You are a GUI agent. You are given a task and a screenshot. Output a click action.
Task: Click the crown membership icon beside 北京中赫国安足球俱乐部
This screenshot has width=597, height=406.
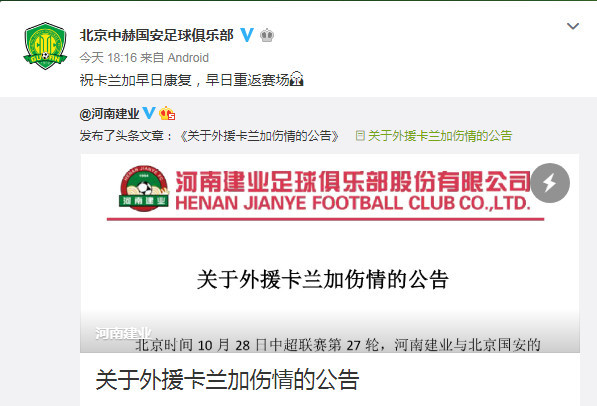click(x=267, y=35)
